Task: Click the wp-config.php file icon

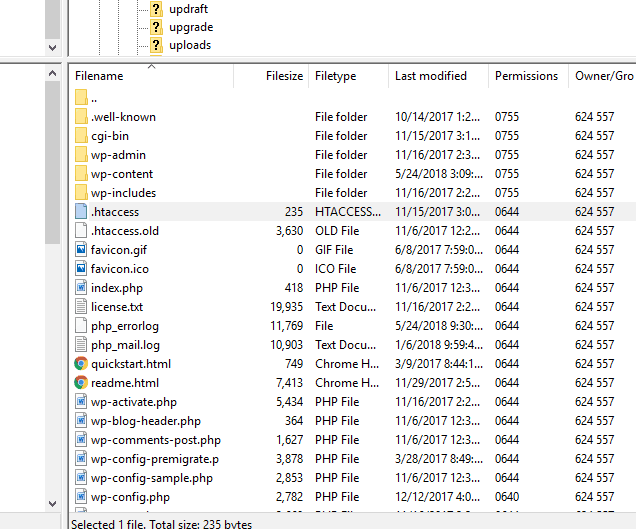Action: pyautogui.click(x=81, y=497)
